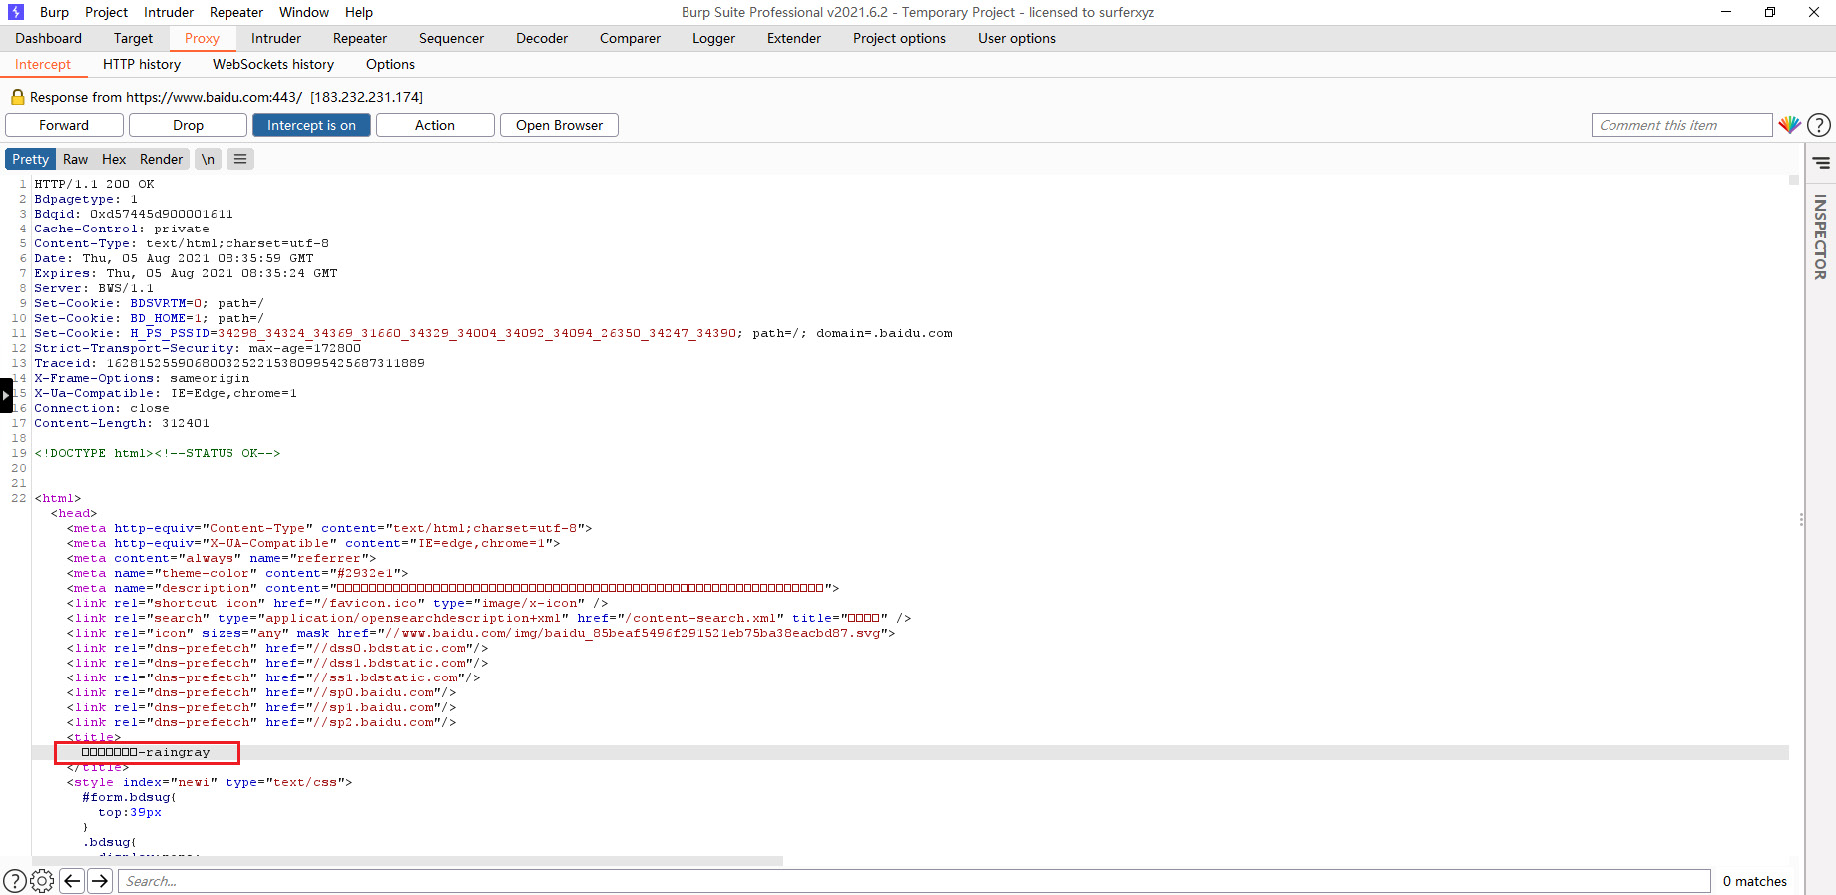Open search settings gear icon
The height and width of the screenshot is (895, 1836).
tap(42, 881)
